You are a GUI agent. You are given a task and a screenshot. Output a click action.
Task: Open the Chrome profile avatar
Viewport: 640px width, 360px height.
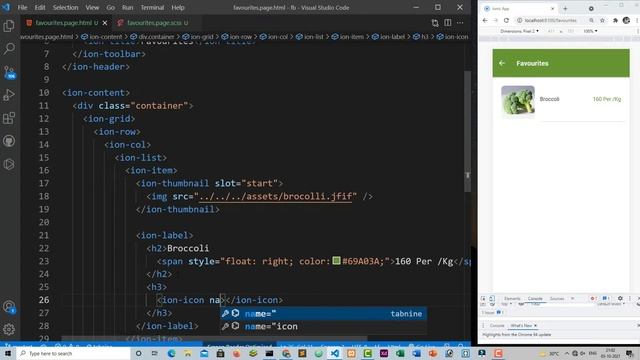click(x=626, y=20)
